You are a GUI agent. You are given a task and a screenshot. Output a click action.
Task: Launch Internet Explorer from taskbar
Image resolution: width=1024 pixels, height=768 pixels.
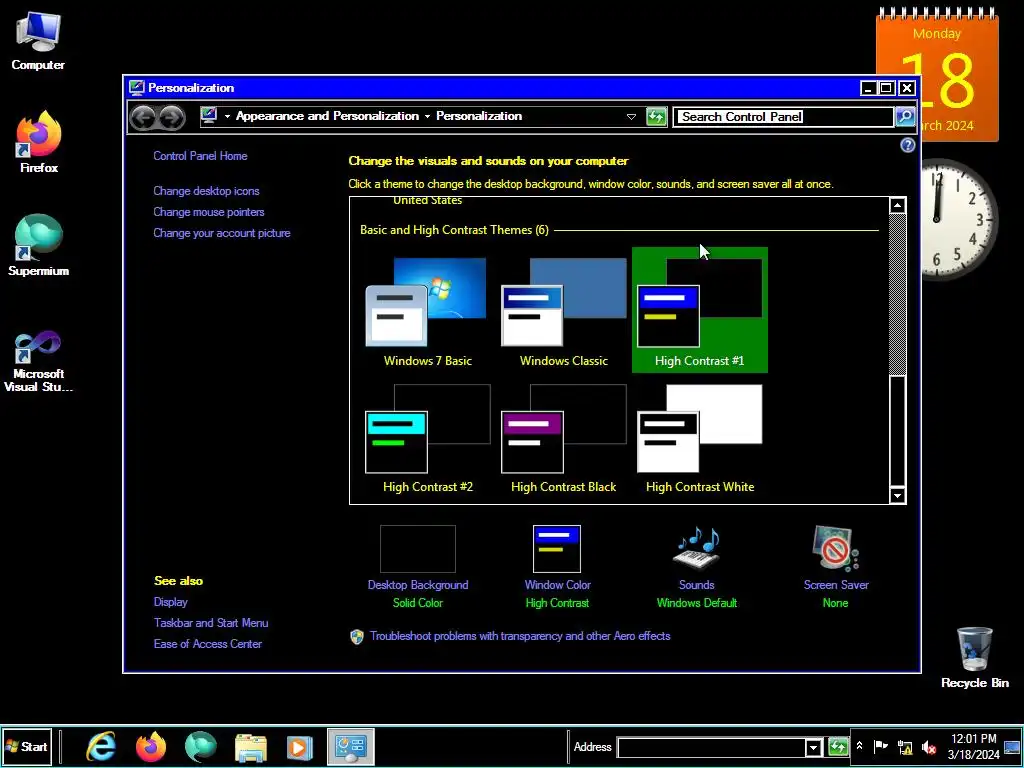pyautogui.click(x=101, y=746)
